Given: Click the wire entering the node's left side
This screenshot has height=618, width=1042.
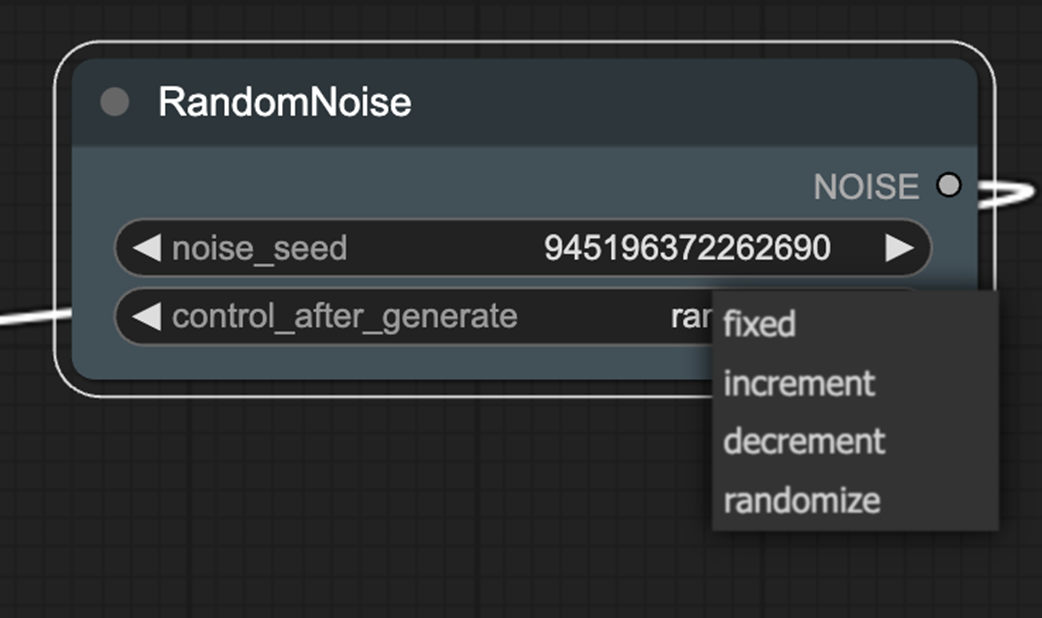Looking at the screenshot, I should click(30, 318).
